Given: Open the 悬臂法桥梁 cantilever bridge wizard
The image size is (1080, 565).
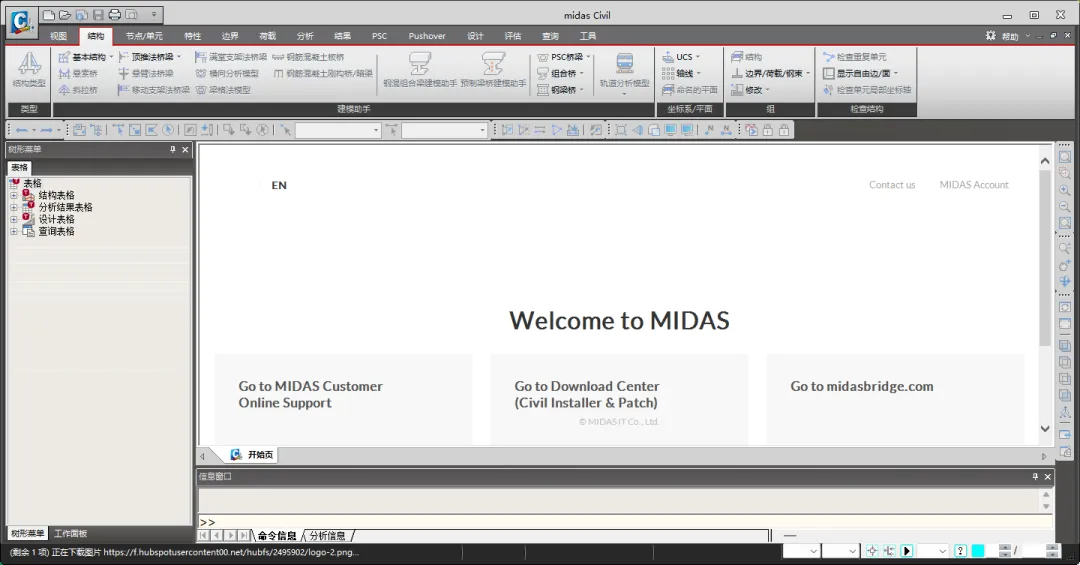Looking at the screenshot, I should coord(145,73).
